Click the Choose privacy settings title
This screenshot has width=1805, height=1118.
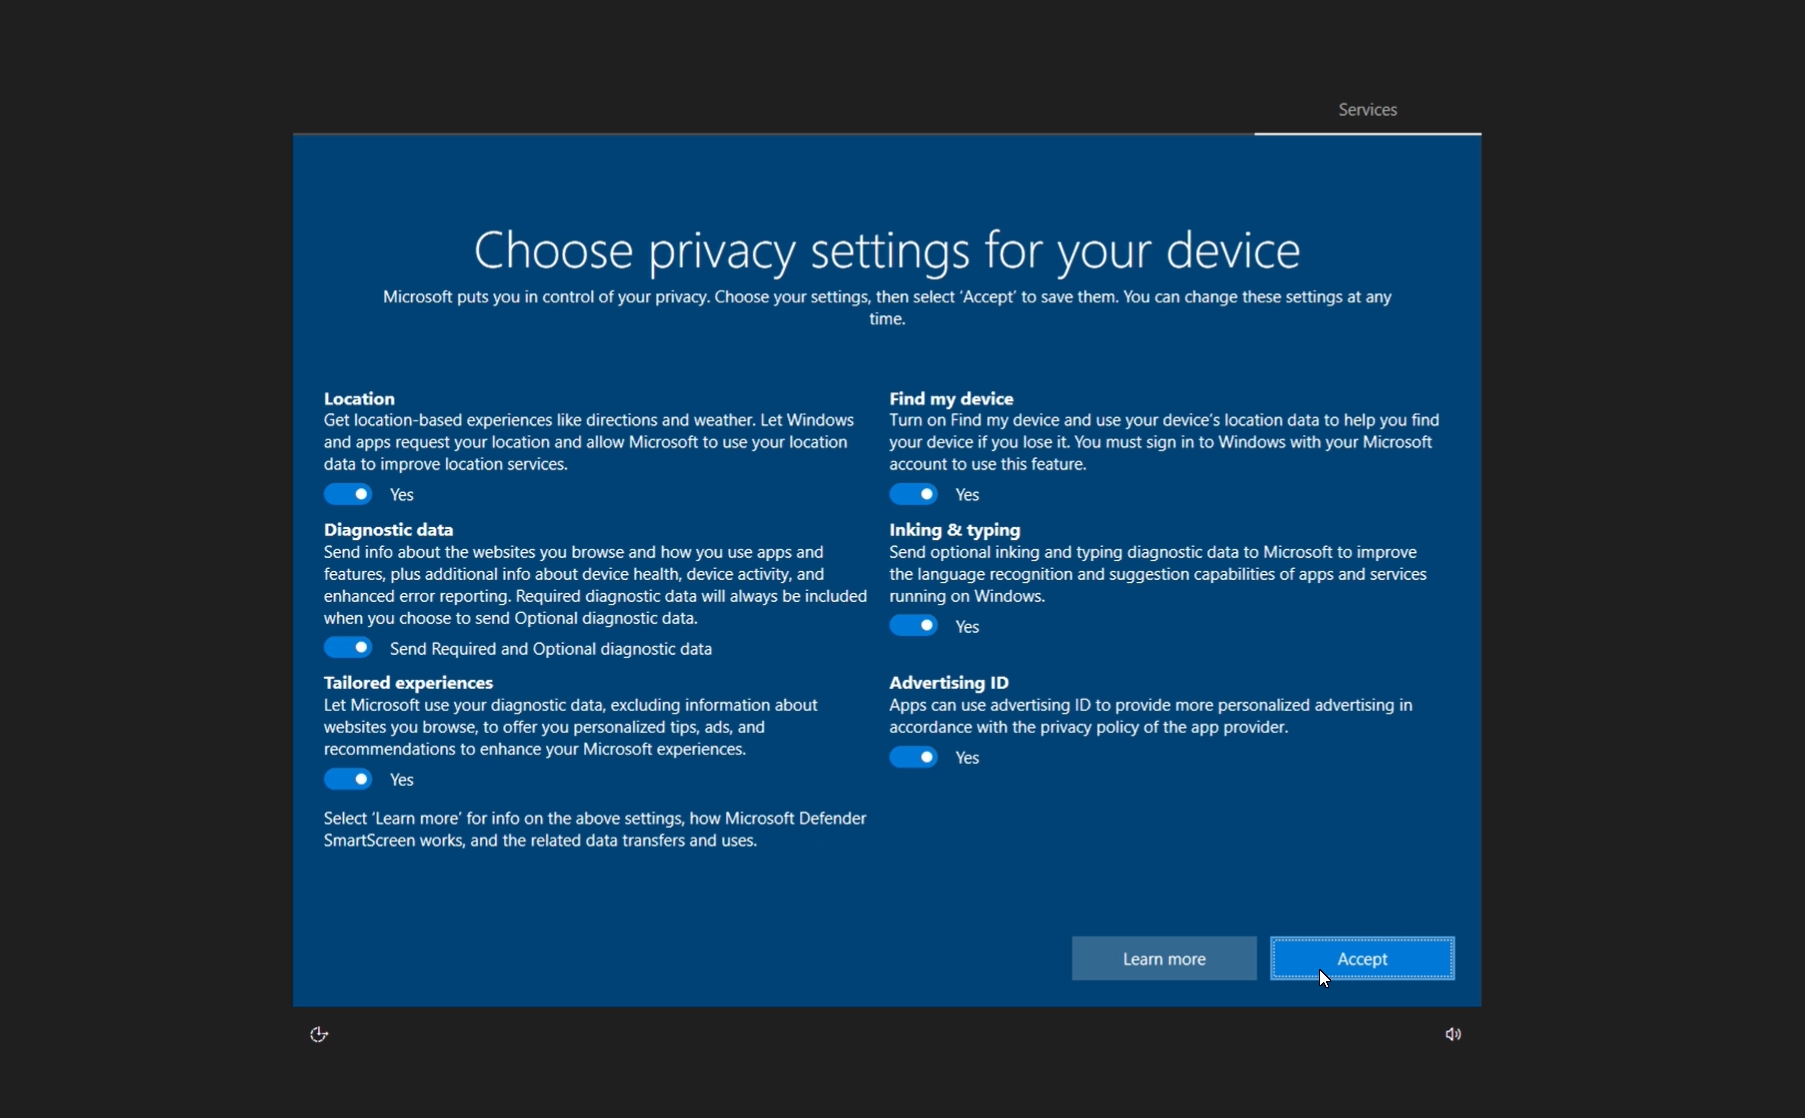[x=886, y=250]
